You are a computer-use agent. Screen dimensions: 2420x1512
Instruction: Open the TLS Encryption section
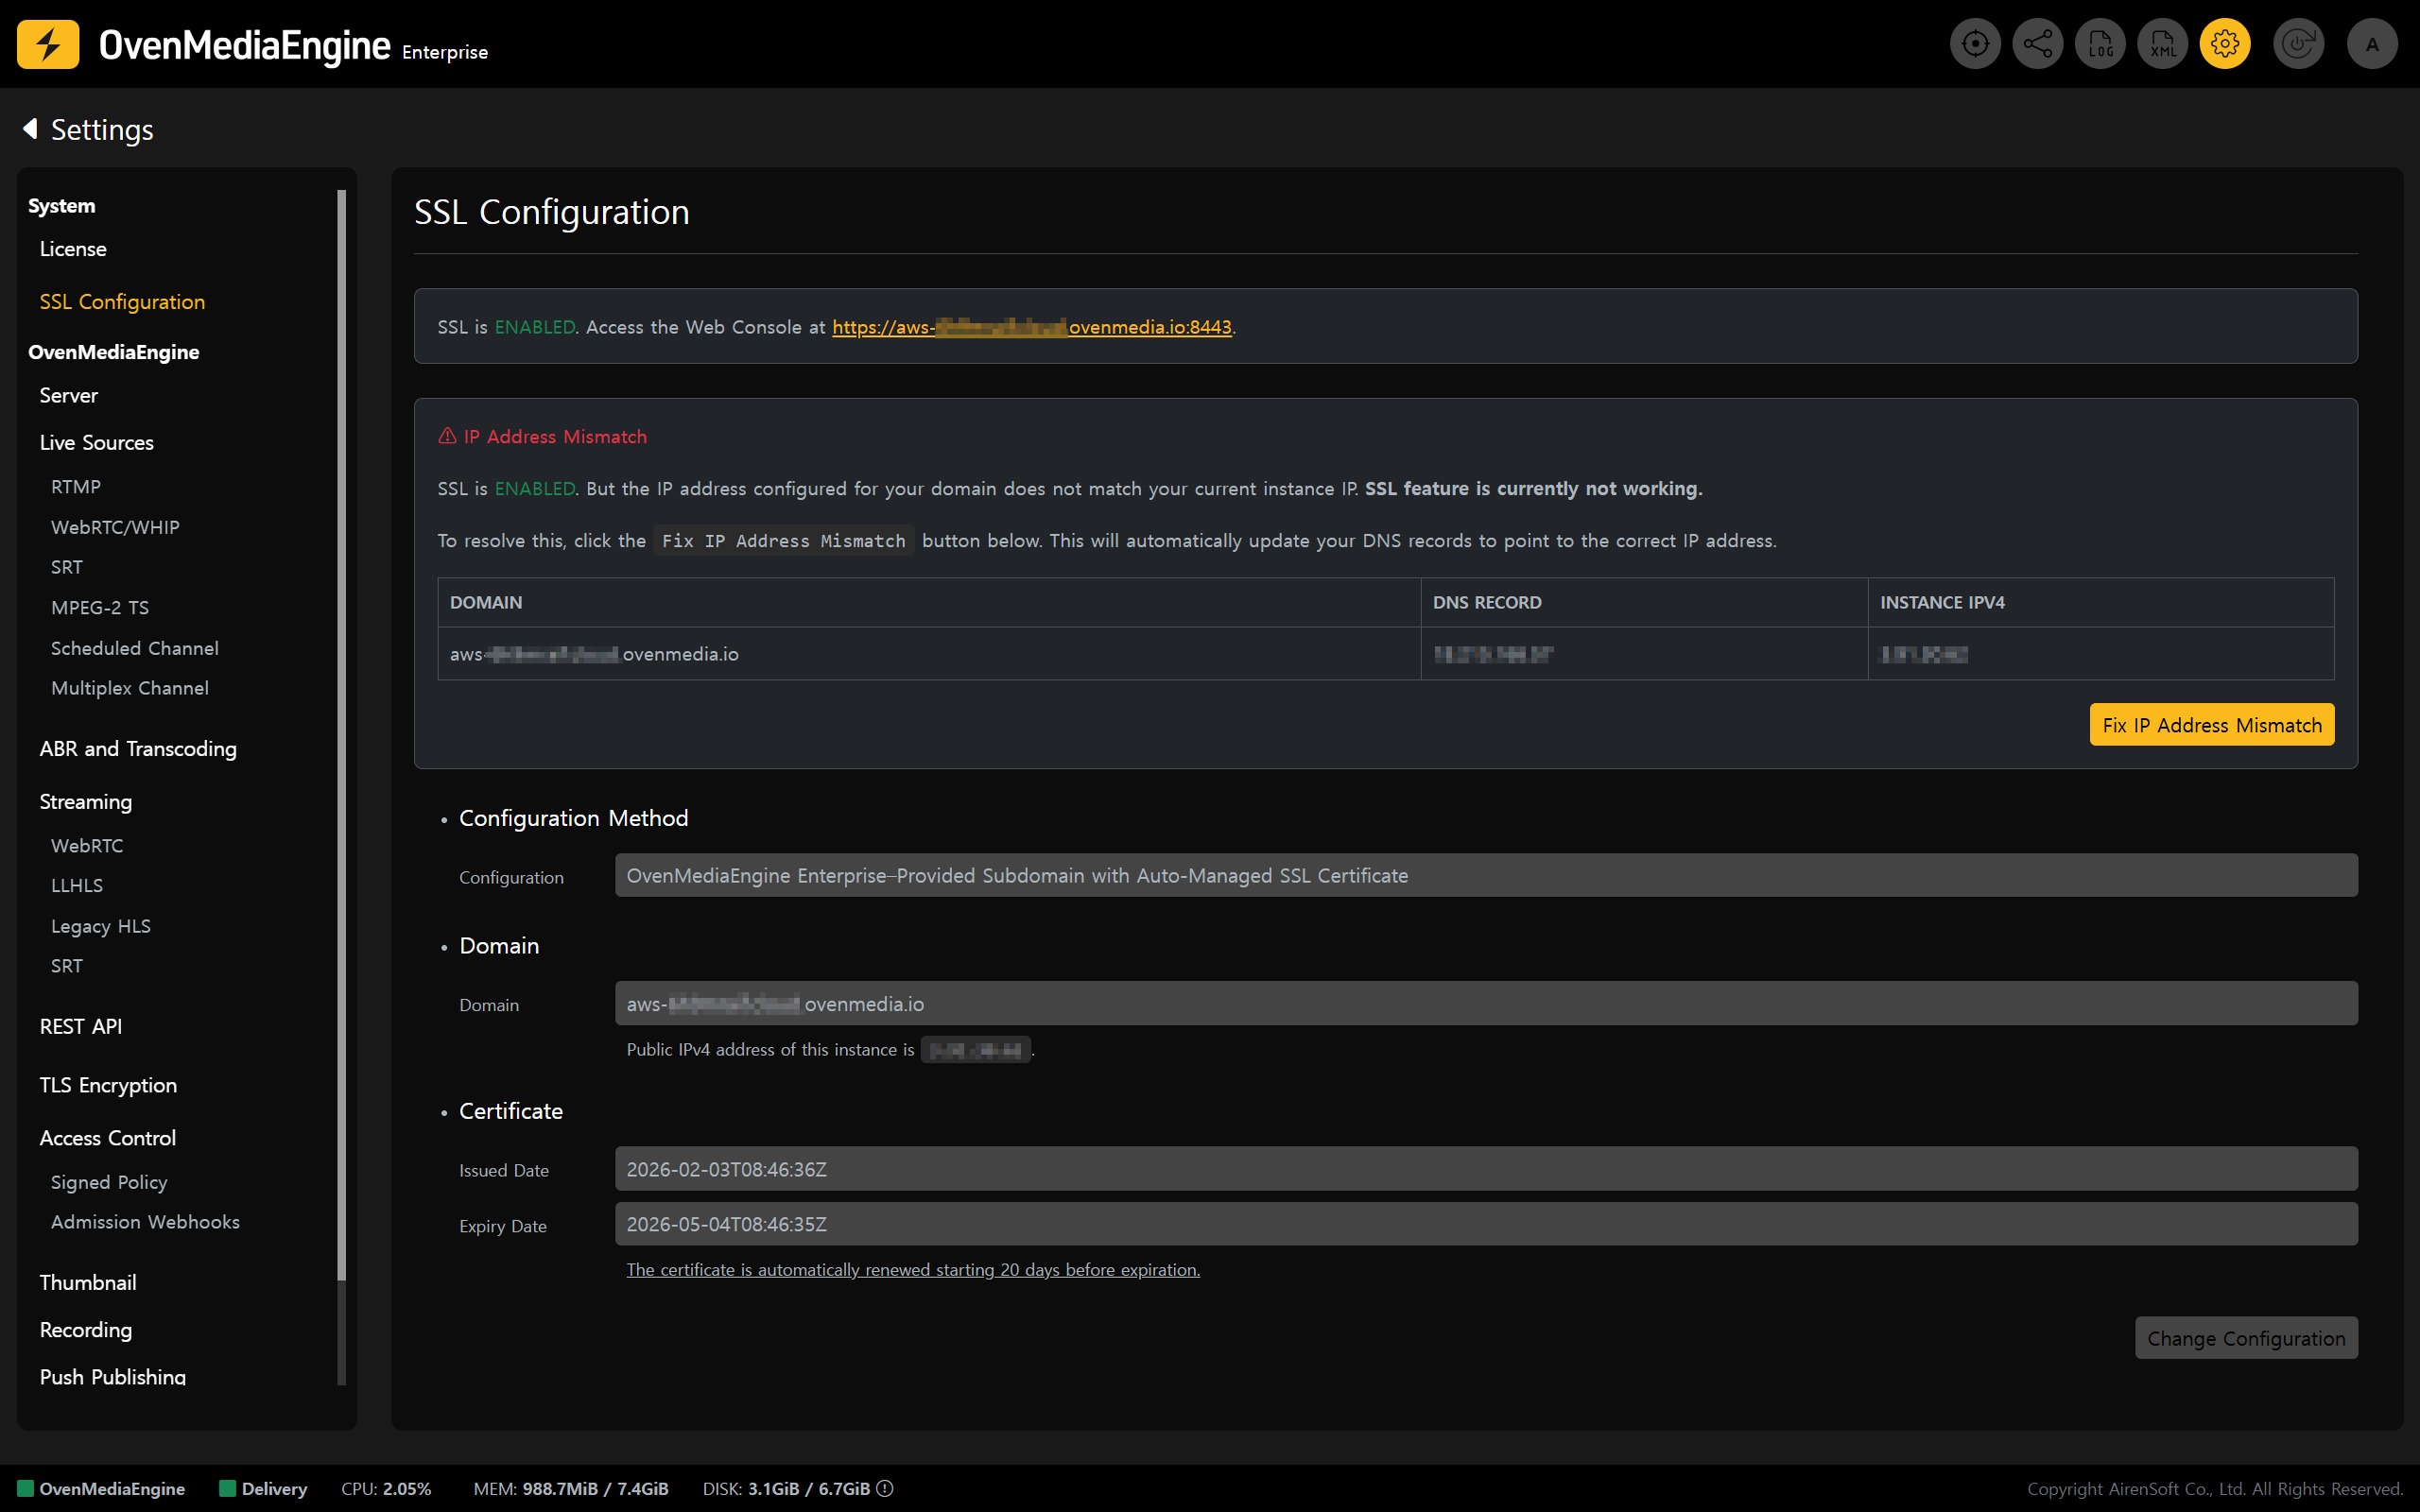click(108, 1085)
